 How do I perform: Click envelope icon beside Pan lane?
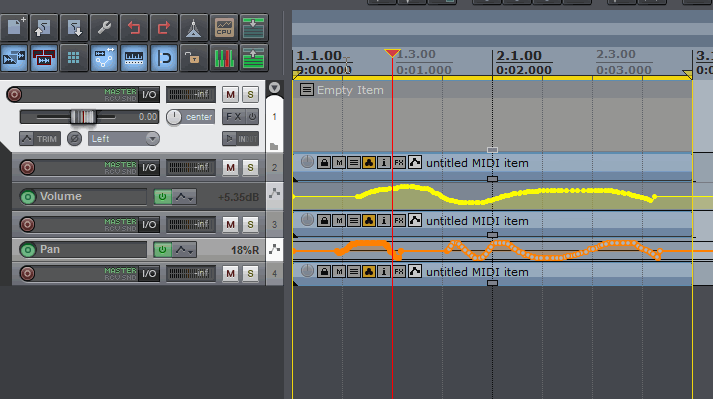[x=274, y=249]
